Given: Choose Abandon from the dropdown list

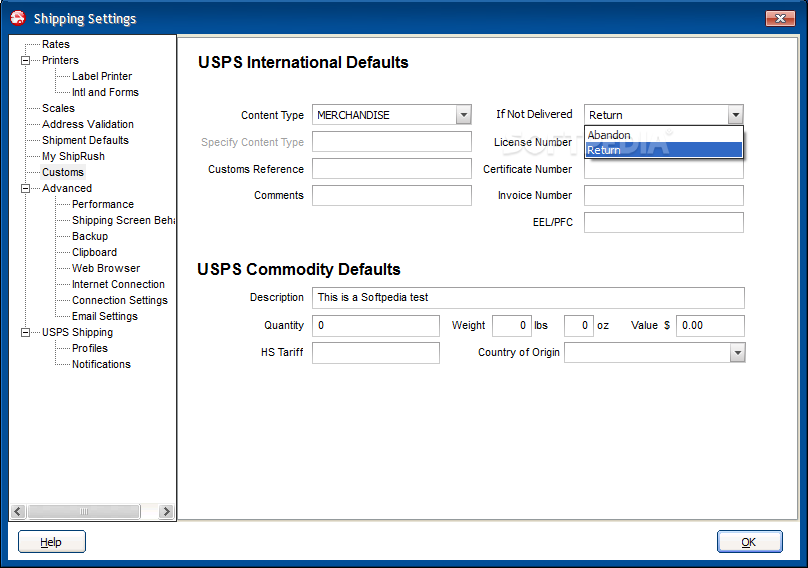Looking at the screenshot, I should [664, 135].
